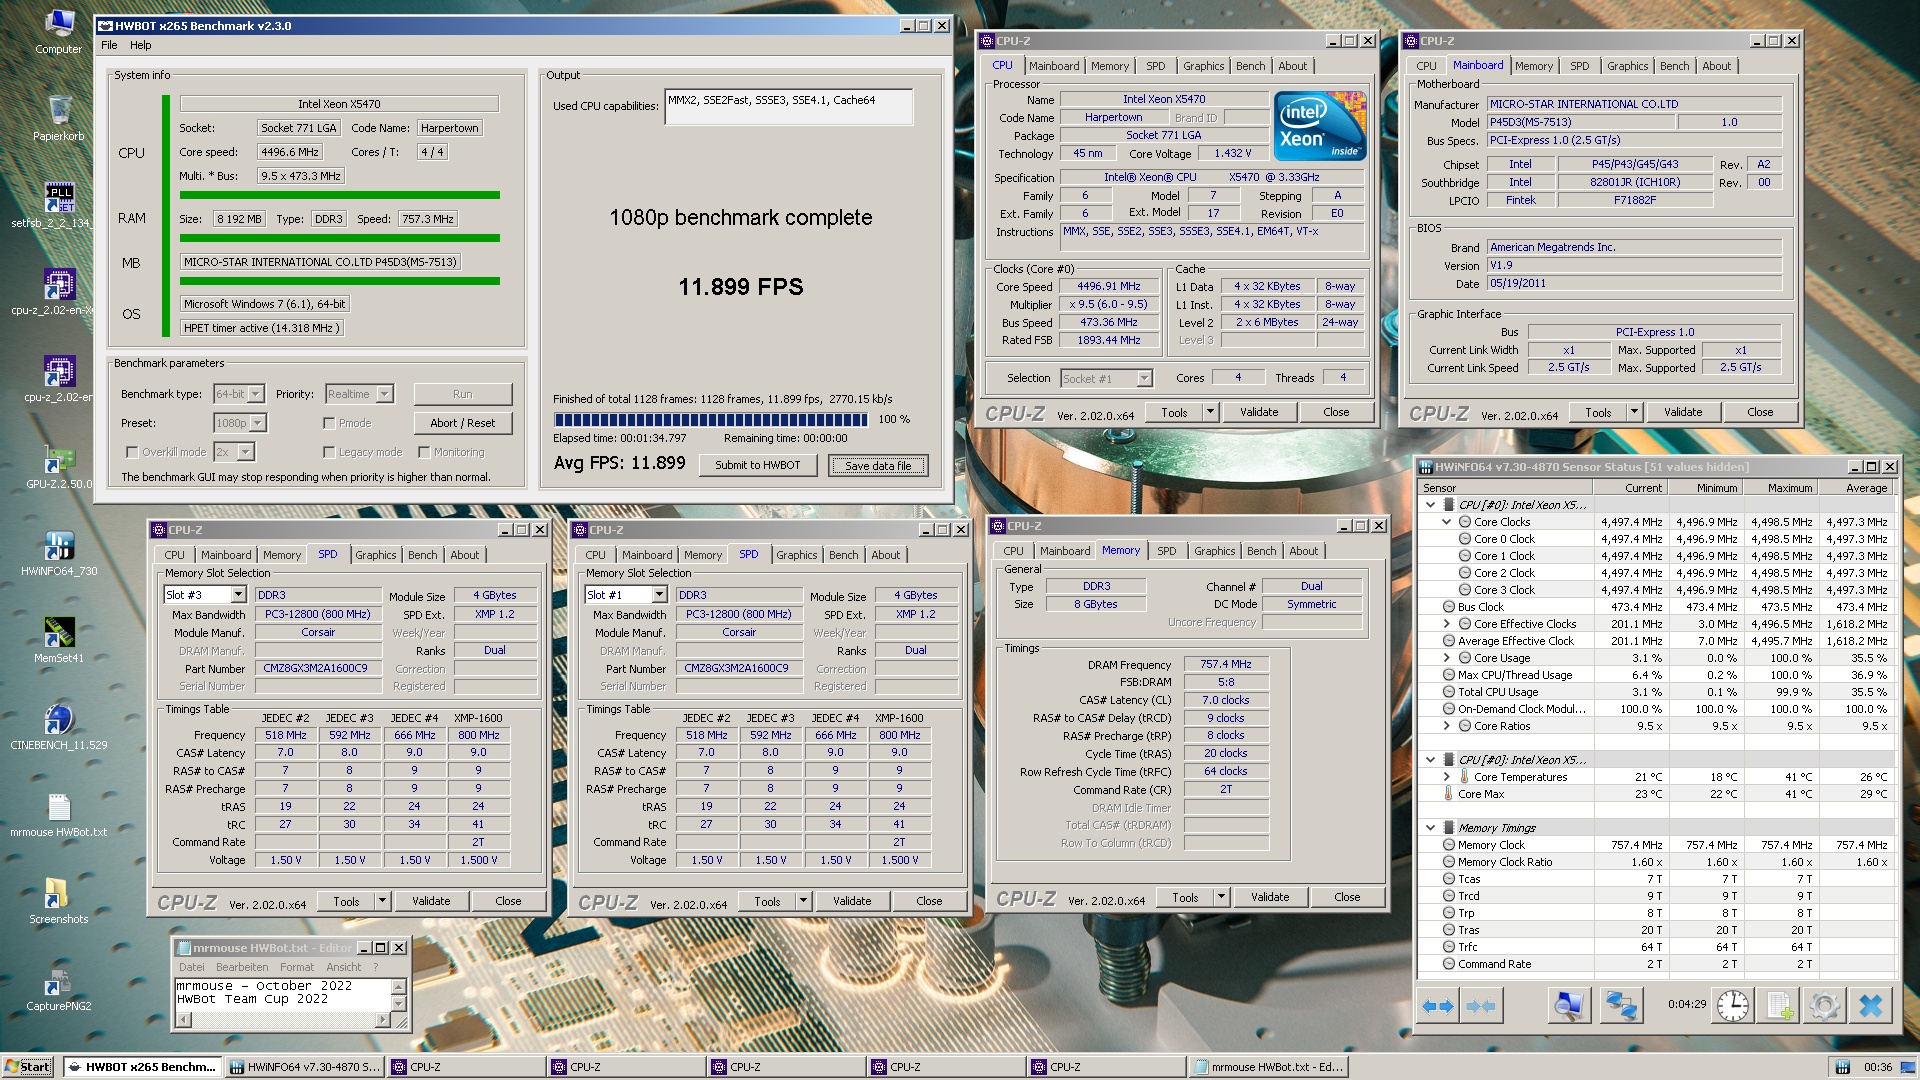Open Mainboard tab in Slot #3 CPU-Z window

coord(226,555)
